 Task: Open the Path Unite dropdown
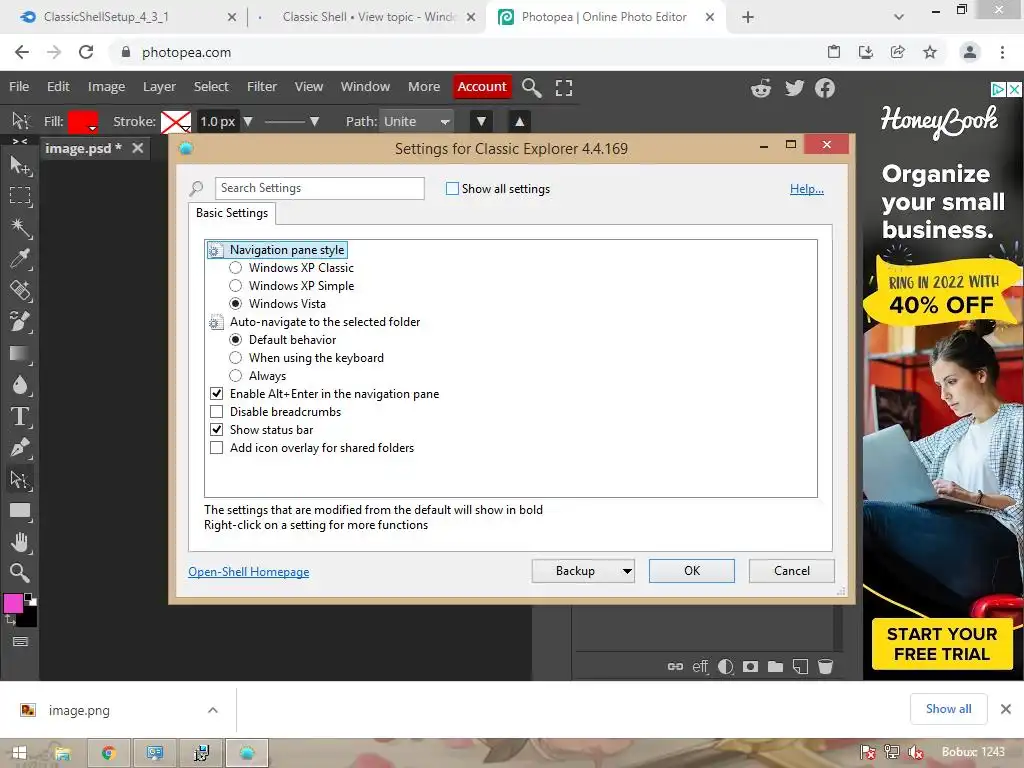pyautogui.click(x=417, y=121)
